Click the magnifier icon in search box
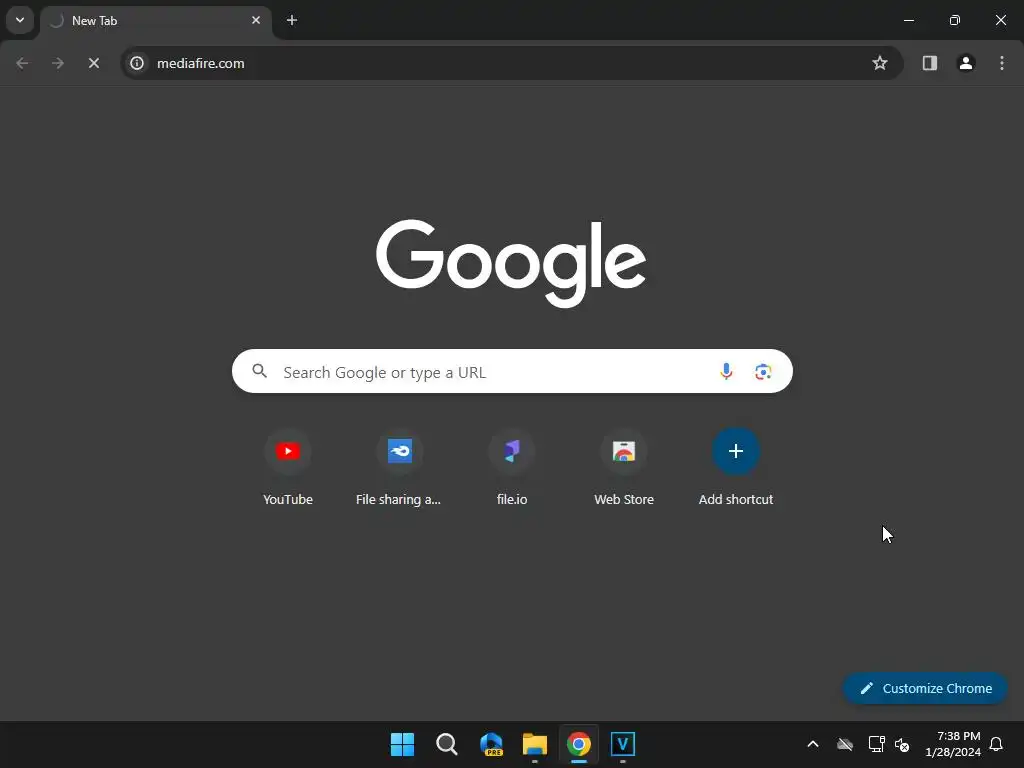Viewport: 1024px width, 768px height. pyautogui.click(x=260, y=372)
